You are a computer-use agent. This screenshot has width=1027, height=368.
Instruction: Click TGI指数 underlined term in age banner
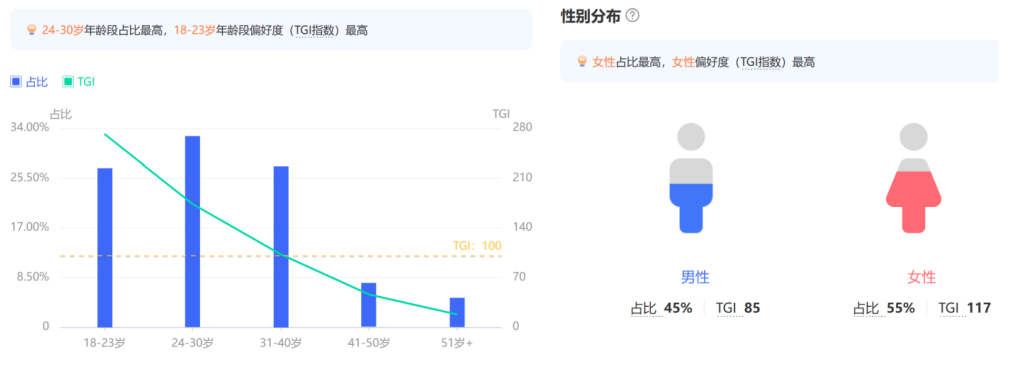pyautogui.click(x=314, y=31)
